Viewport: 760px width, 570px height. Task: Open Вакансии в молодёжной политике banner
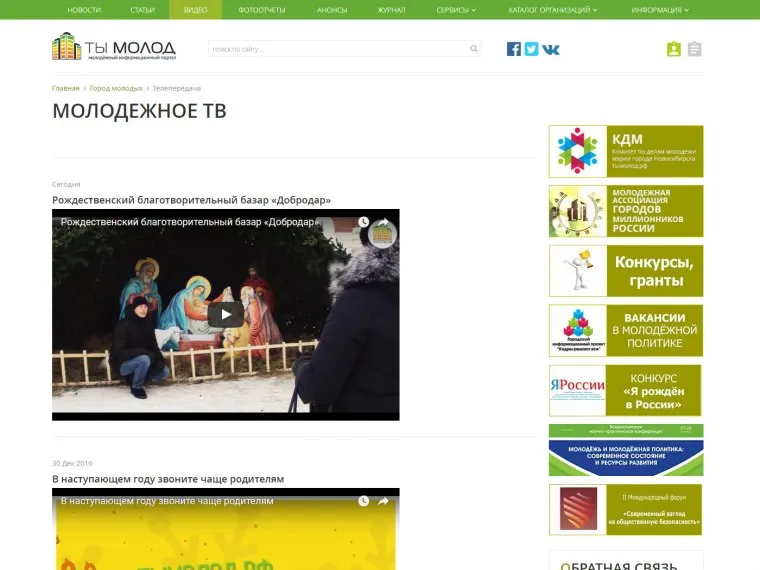[x=626, y=331]
